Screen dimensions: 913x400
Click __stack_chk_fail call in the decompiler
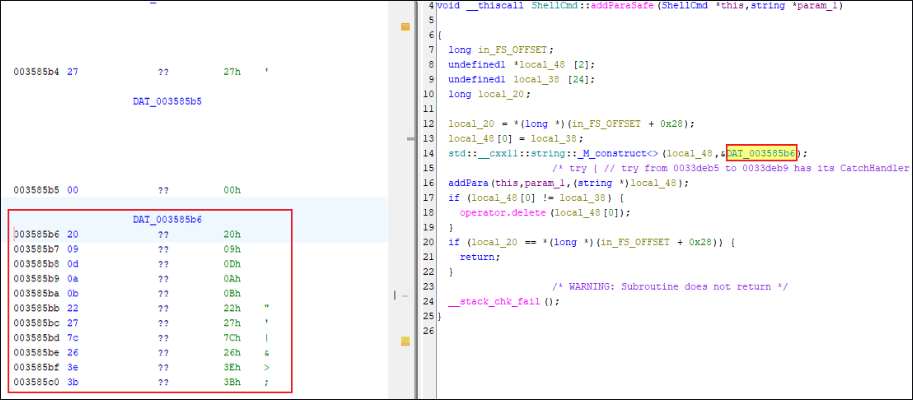coord(489,301)
